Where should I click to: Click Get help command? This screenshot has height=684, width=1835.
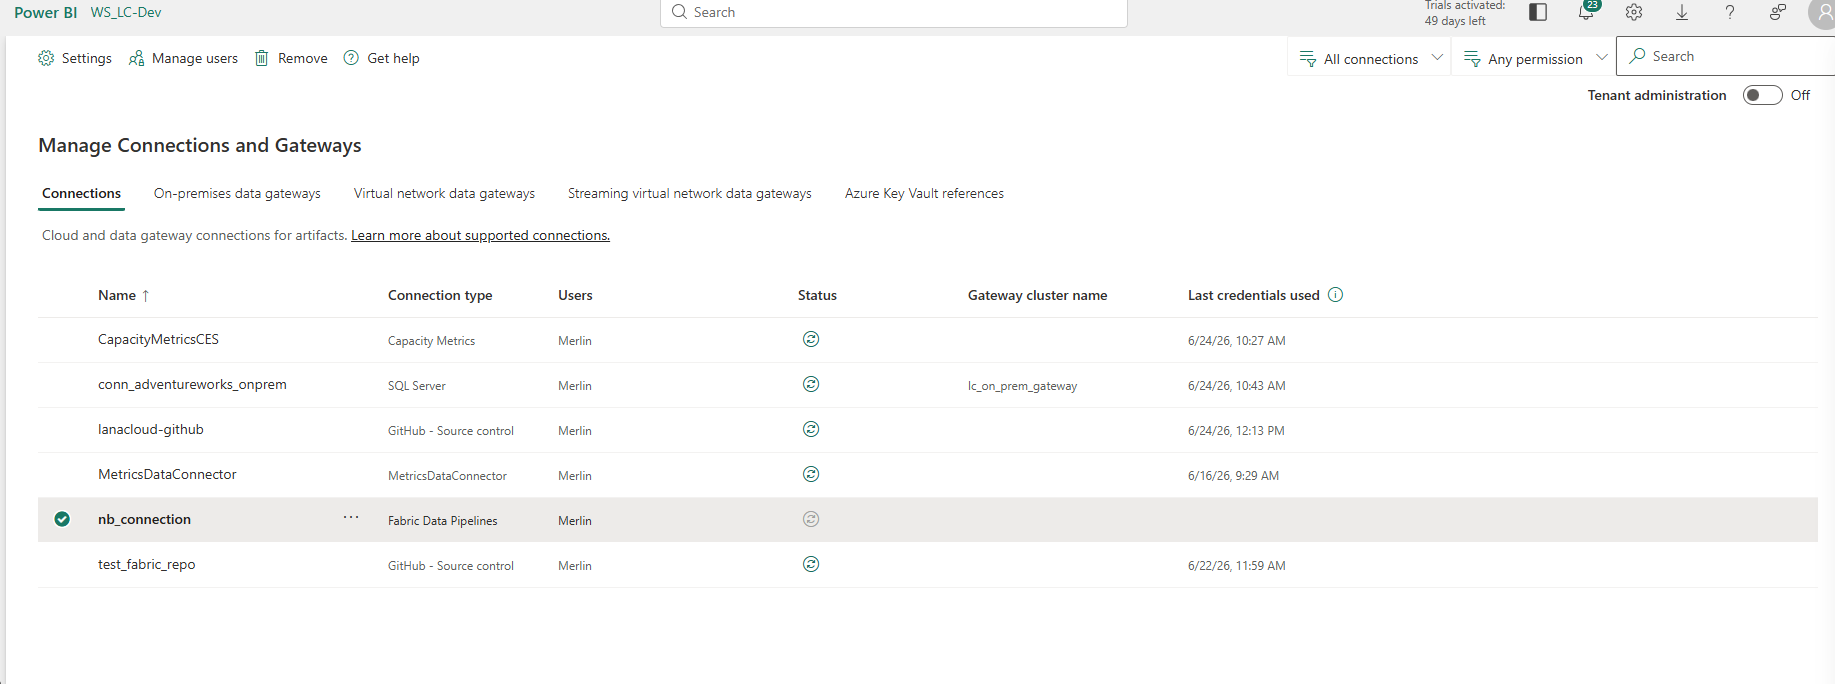[381, 58]
